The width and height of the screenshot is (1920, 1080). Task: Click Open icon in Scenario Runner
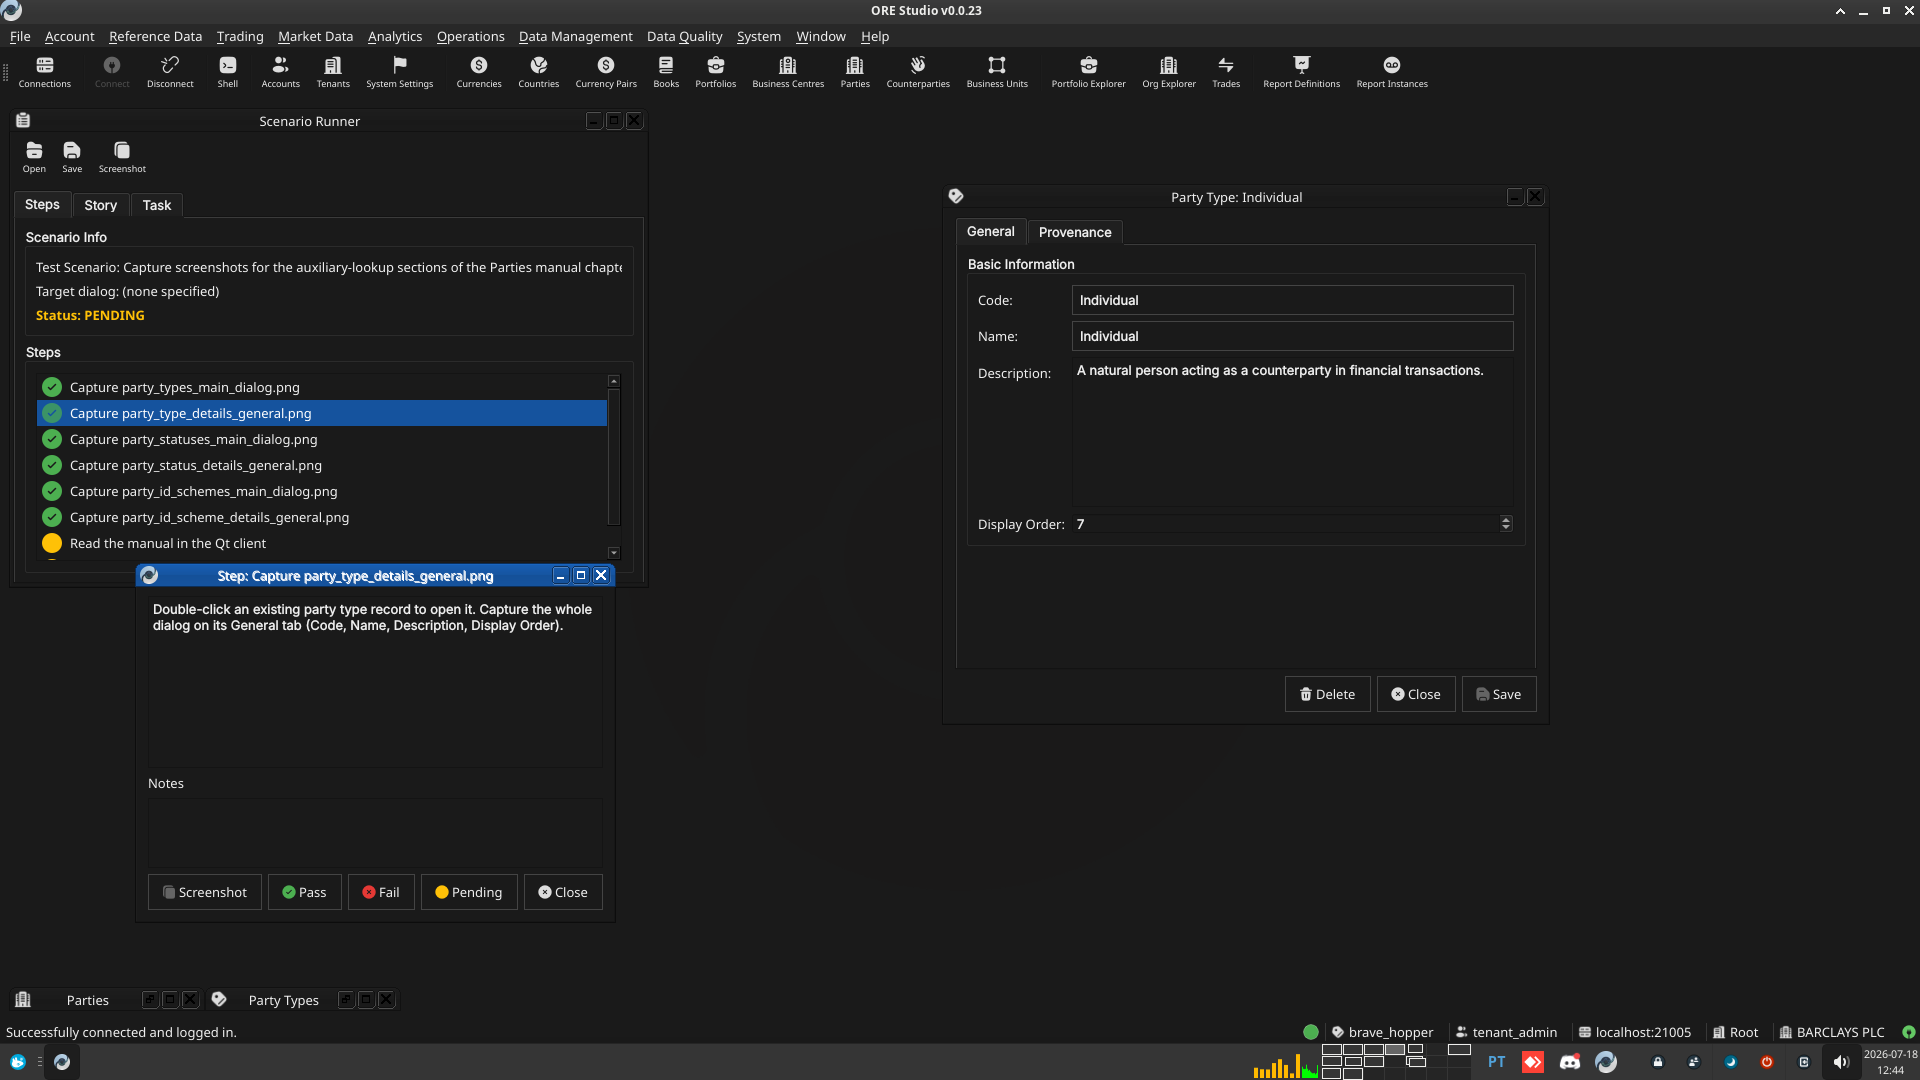pyautogui.click(x=34, y=157)
